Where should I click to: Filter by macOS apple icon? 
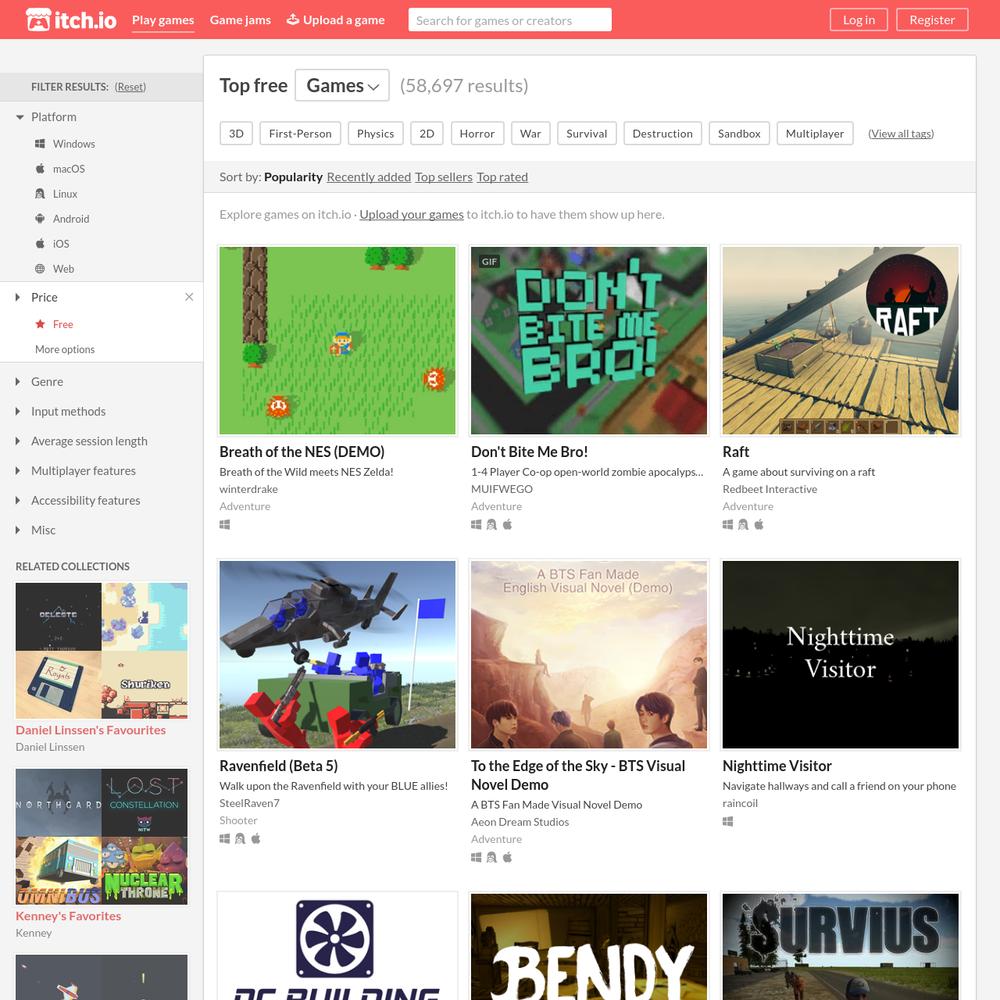[x=40, y=168]
